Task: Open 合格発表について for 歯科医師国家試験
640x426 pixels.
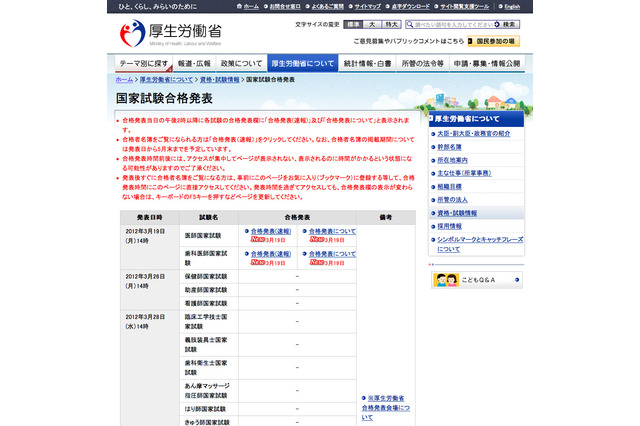Action: tap(332, 254)
